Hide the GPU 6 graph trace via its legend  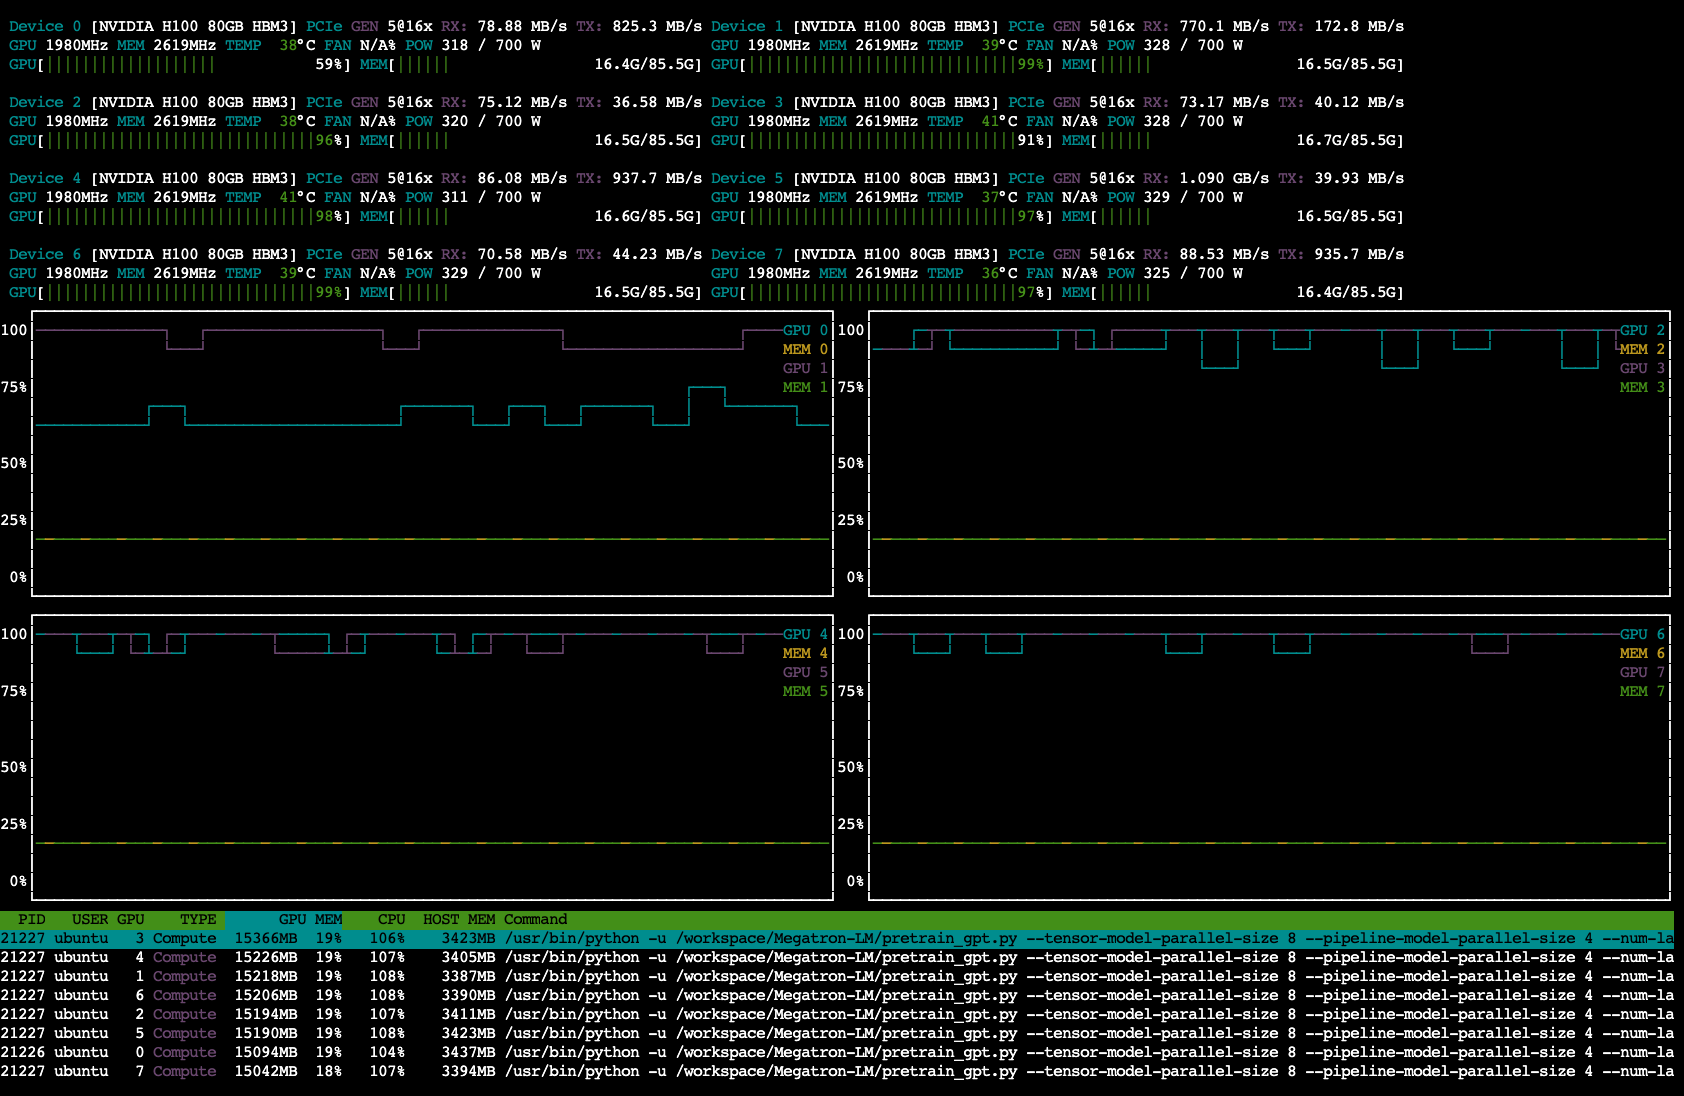[1640, 634]
